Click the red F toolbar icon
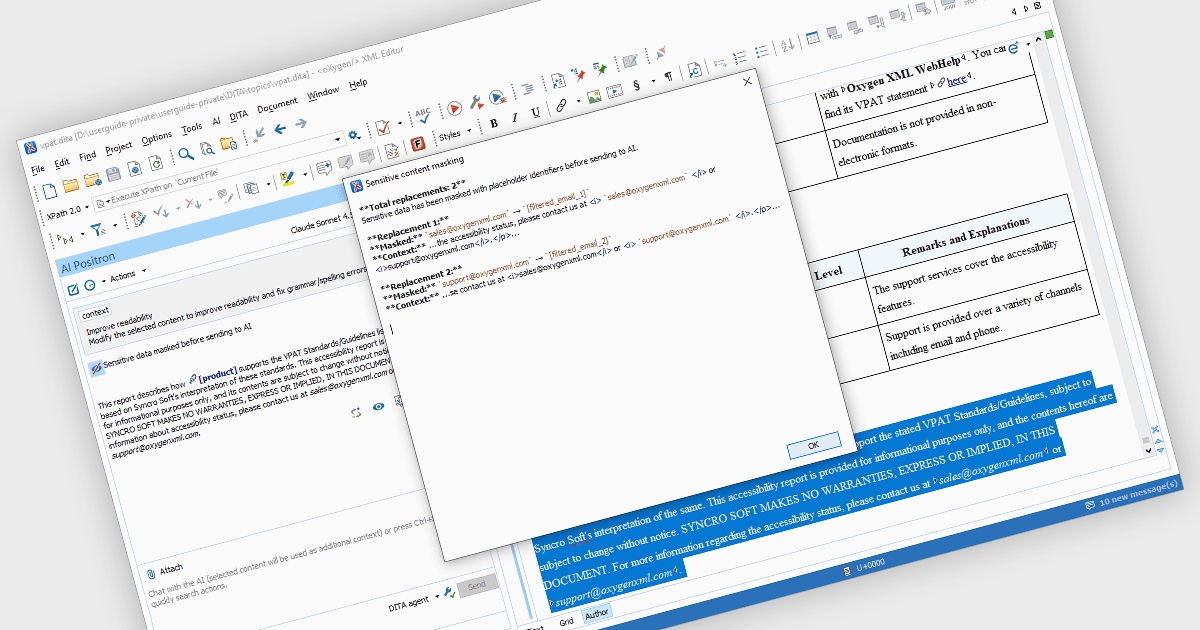The image size is (1200, 630). [418, 143]
